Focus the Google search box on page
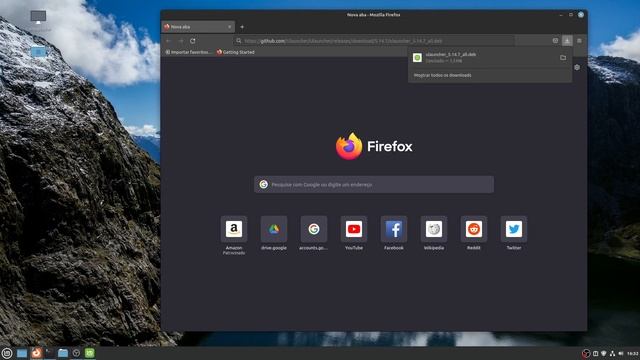The image size is (640, 360). [x=374, y=184]
